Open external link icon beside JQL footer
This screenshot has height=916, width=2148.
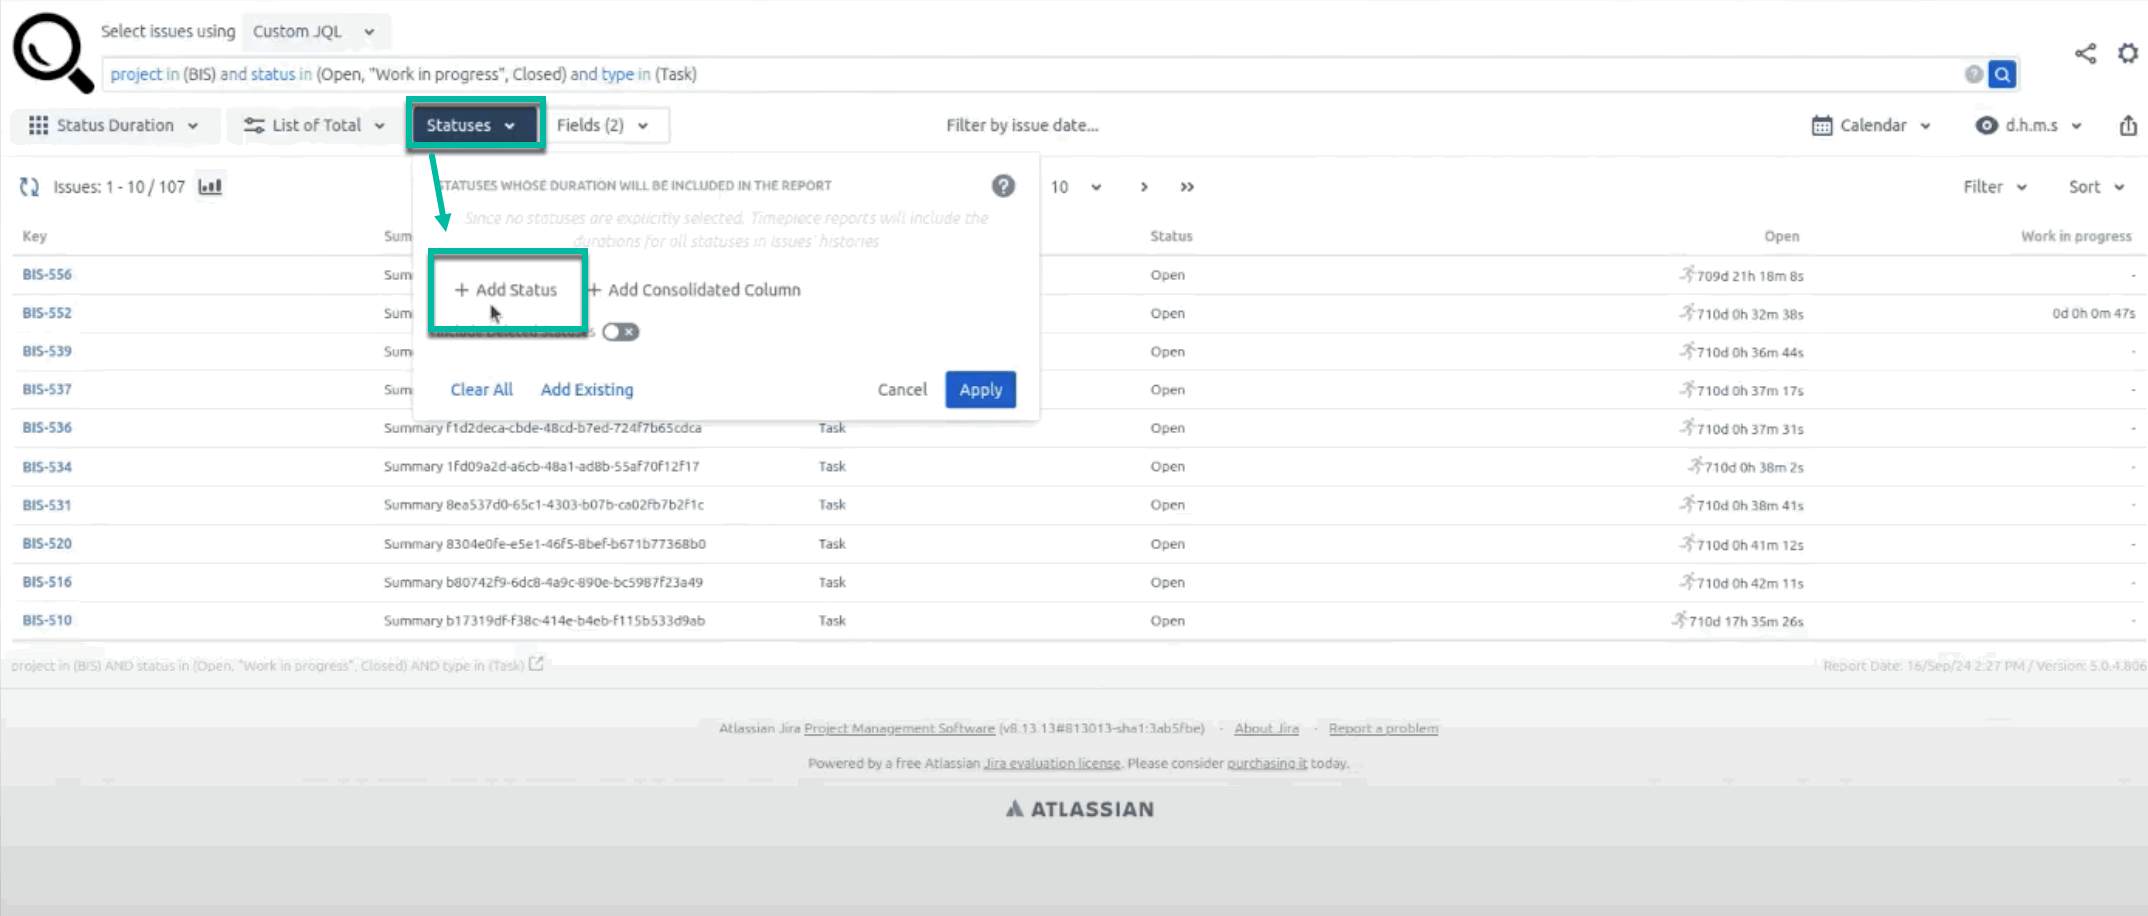click(537, 664)
